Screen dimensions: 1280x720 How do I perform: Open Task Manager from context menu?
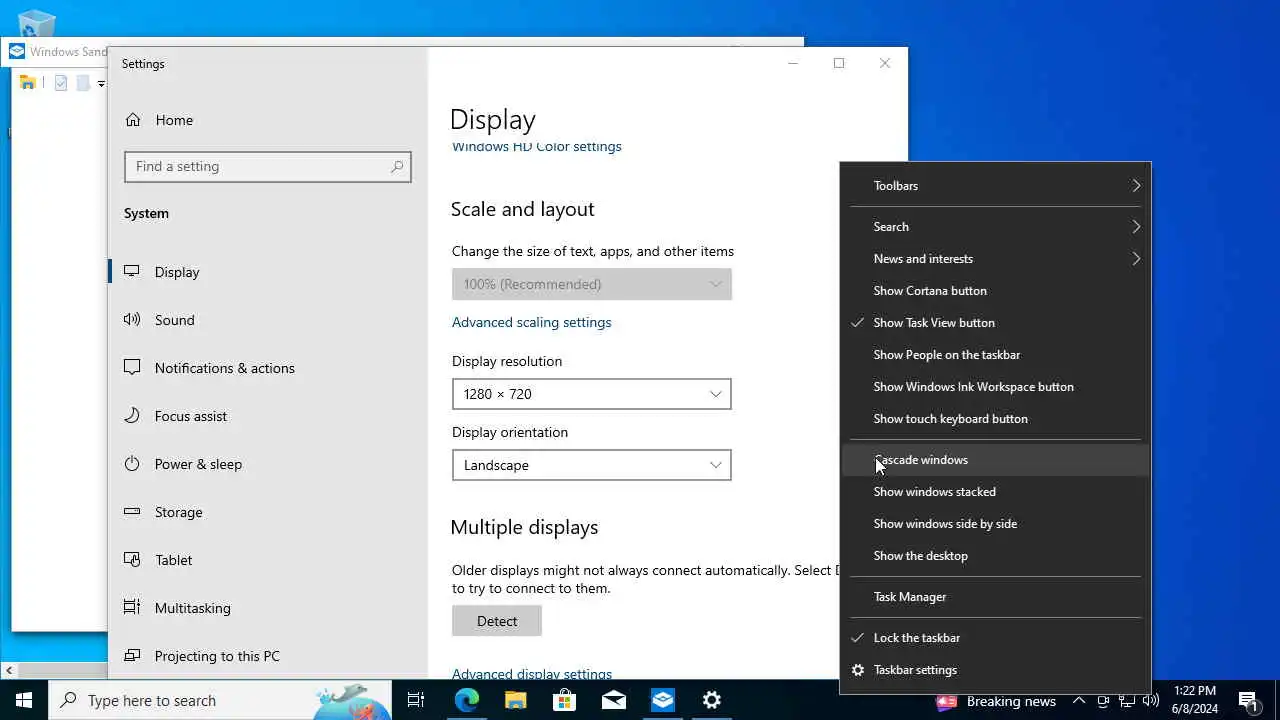click(x=995, y=597)
